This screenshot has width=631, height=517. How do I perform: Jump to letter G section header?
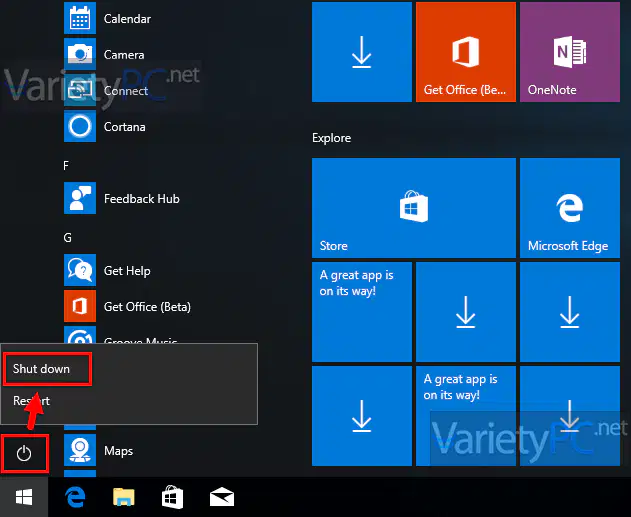[x=68, y=238]
